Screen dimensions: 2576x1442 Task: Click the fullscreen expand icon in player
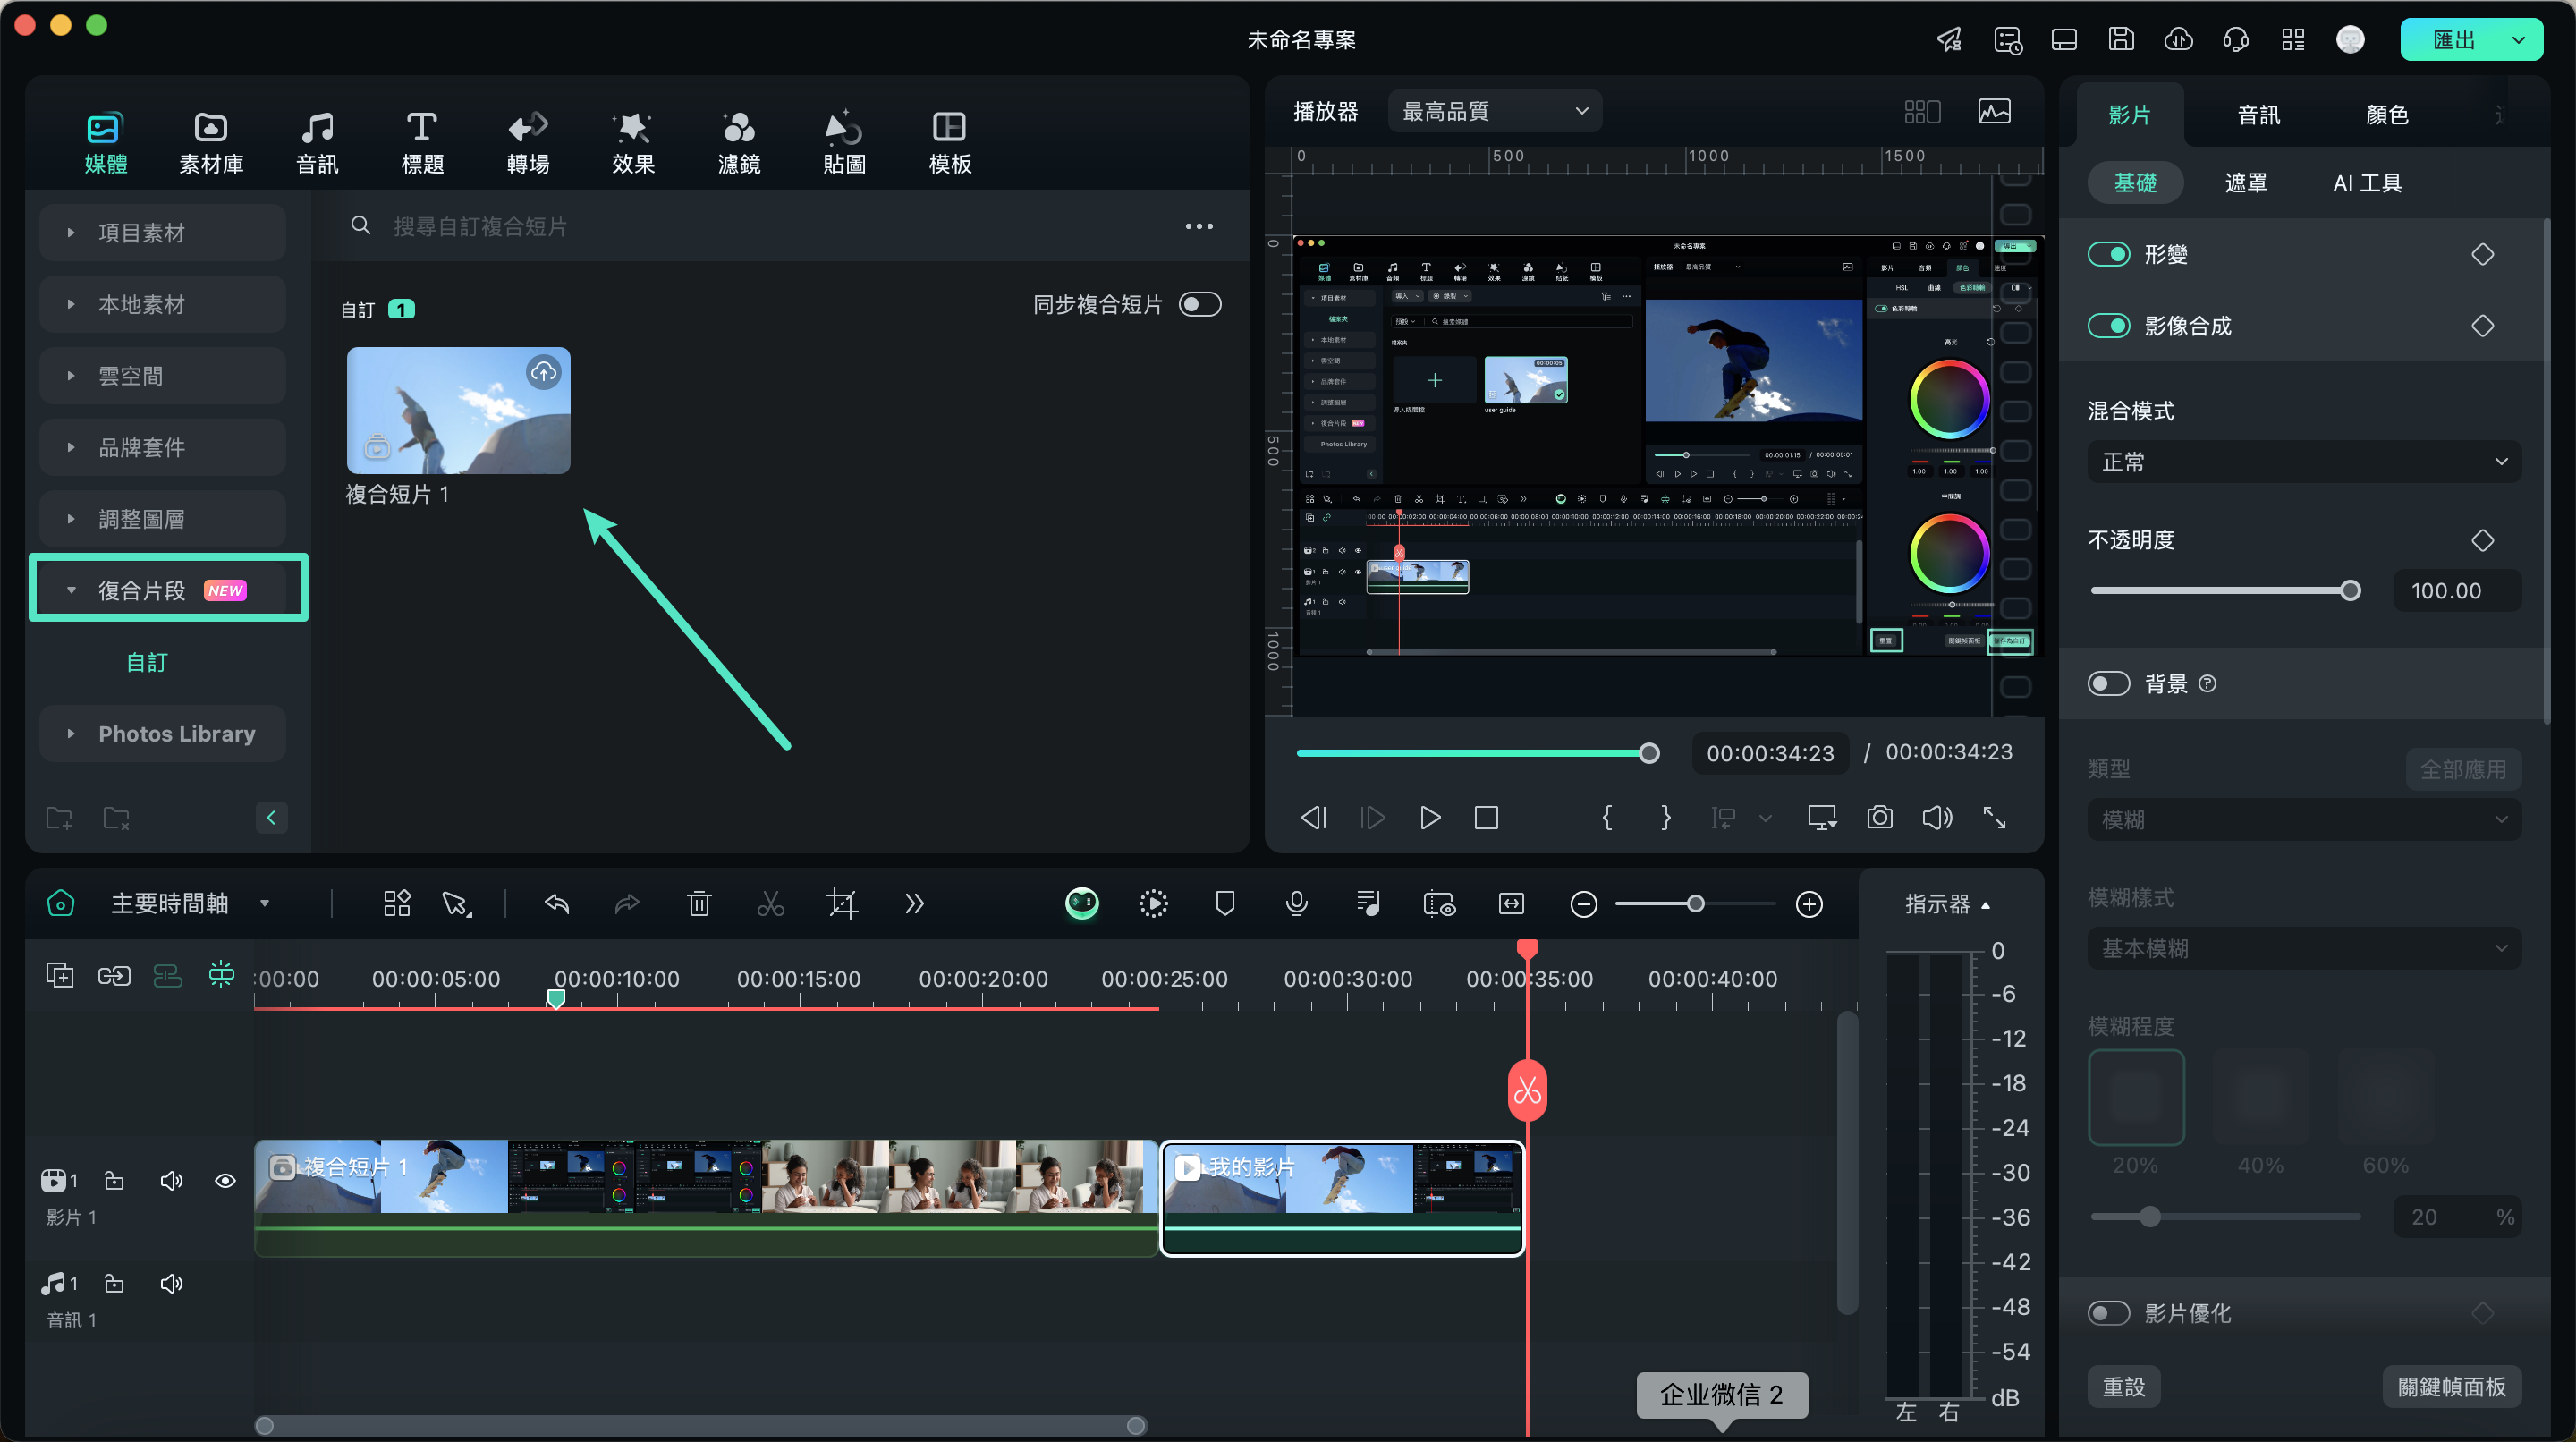coord(1995,817)
